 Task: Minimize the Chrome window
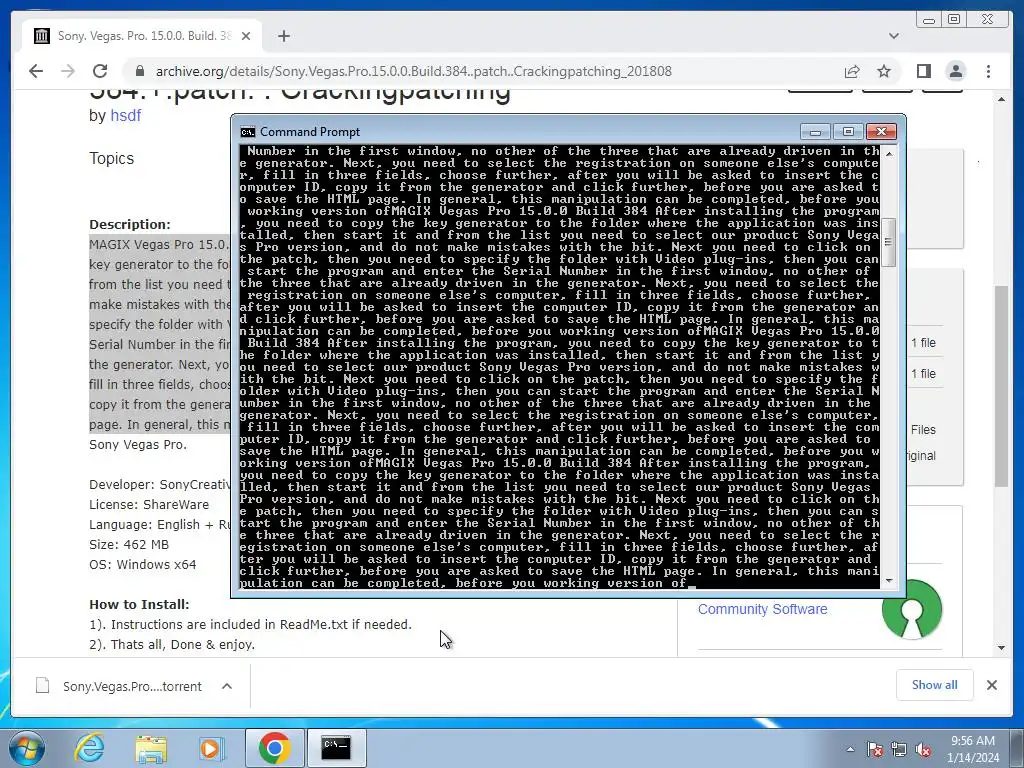[929, 20]
